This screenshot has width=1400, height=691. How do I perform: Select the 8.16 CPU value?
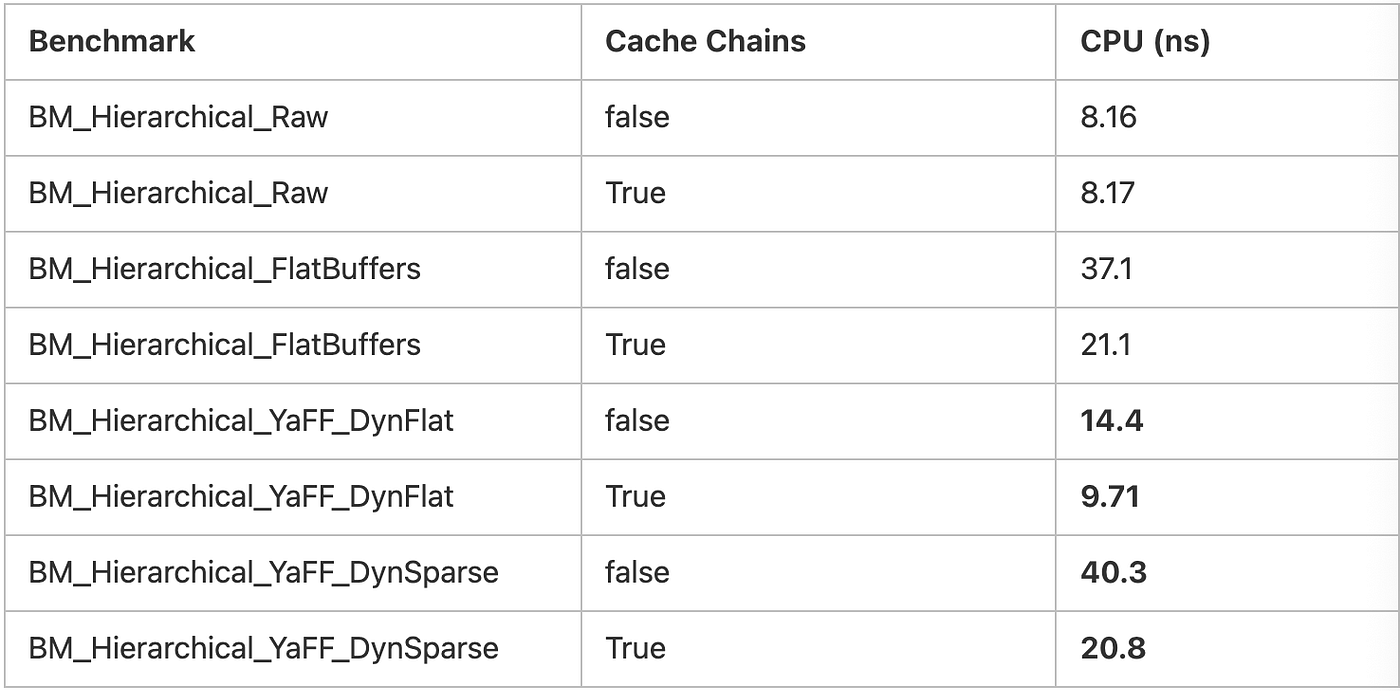(x=1108, y=118)
